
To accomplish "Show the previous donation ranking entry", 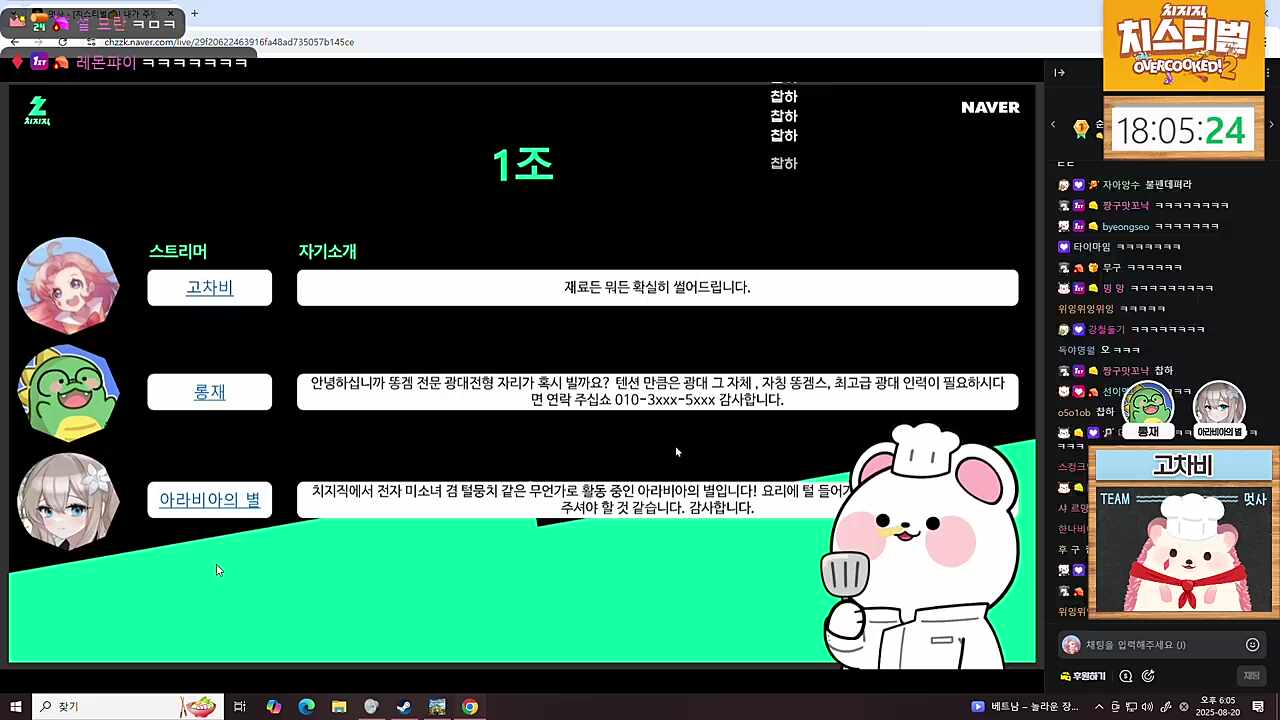I will click(1053, 124).
